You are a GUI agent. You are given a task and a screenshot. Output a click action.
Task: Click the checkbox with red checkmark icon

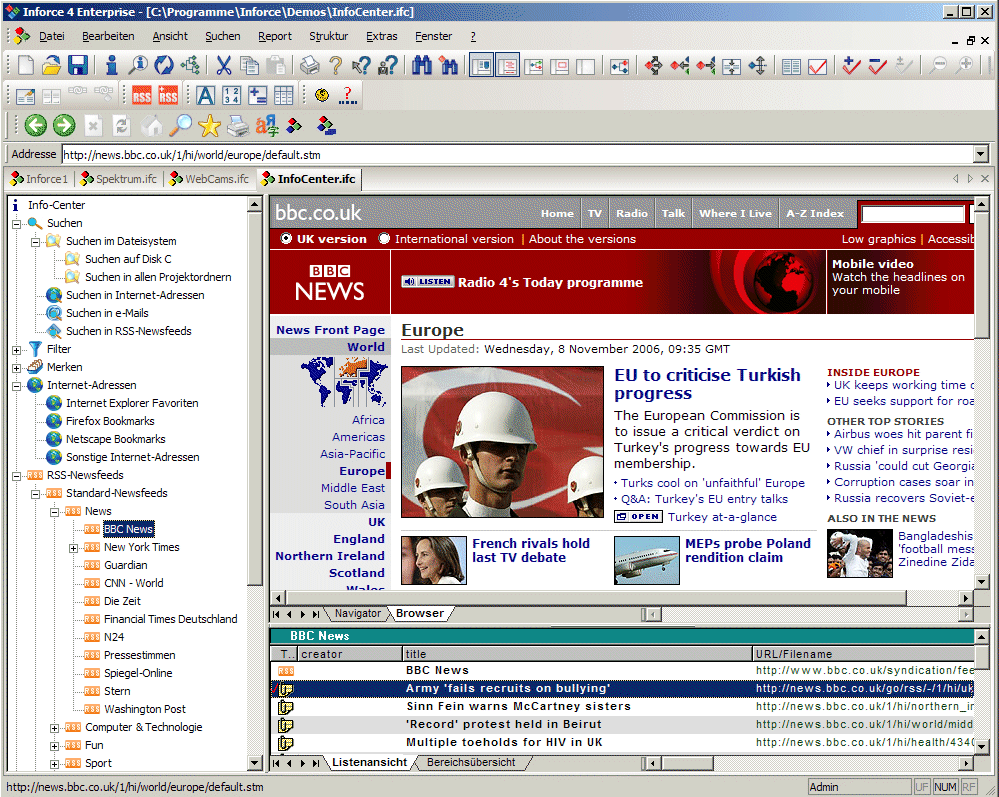click(817, 66)
